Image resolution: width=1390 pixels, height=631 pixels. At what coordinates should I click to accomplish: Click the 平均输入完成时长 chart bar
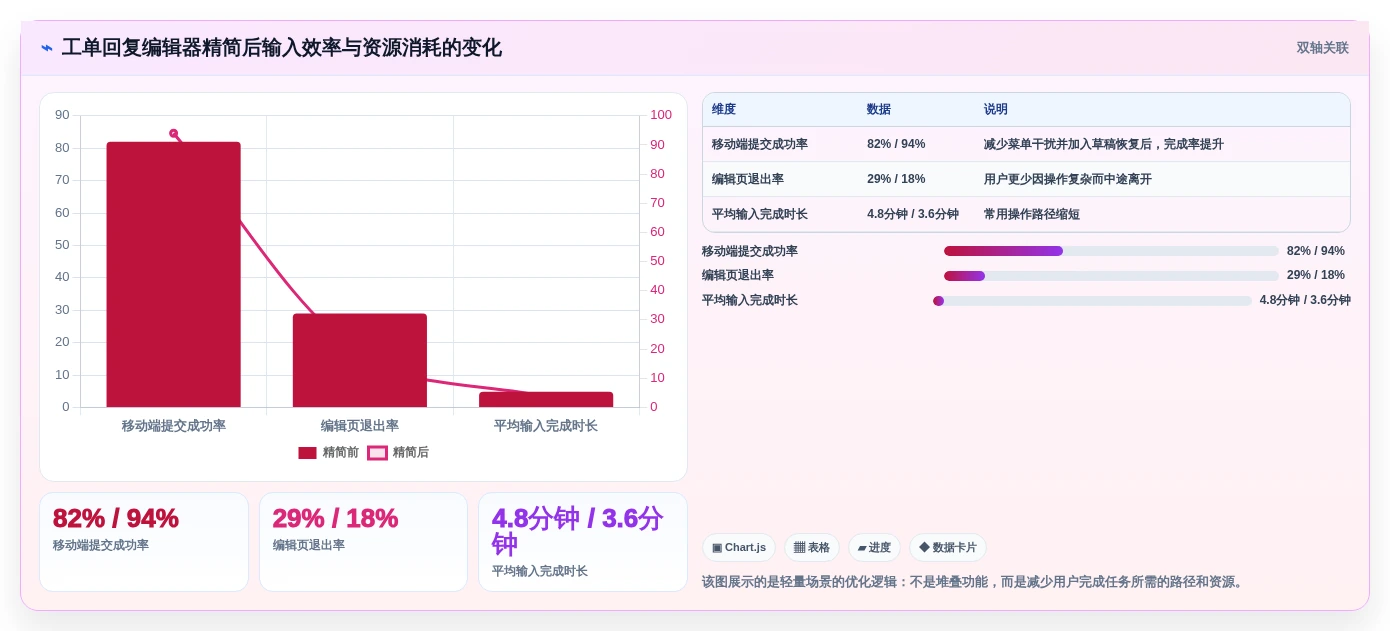click(x=546, y=399)
